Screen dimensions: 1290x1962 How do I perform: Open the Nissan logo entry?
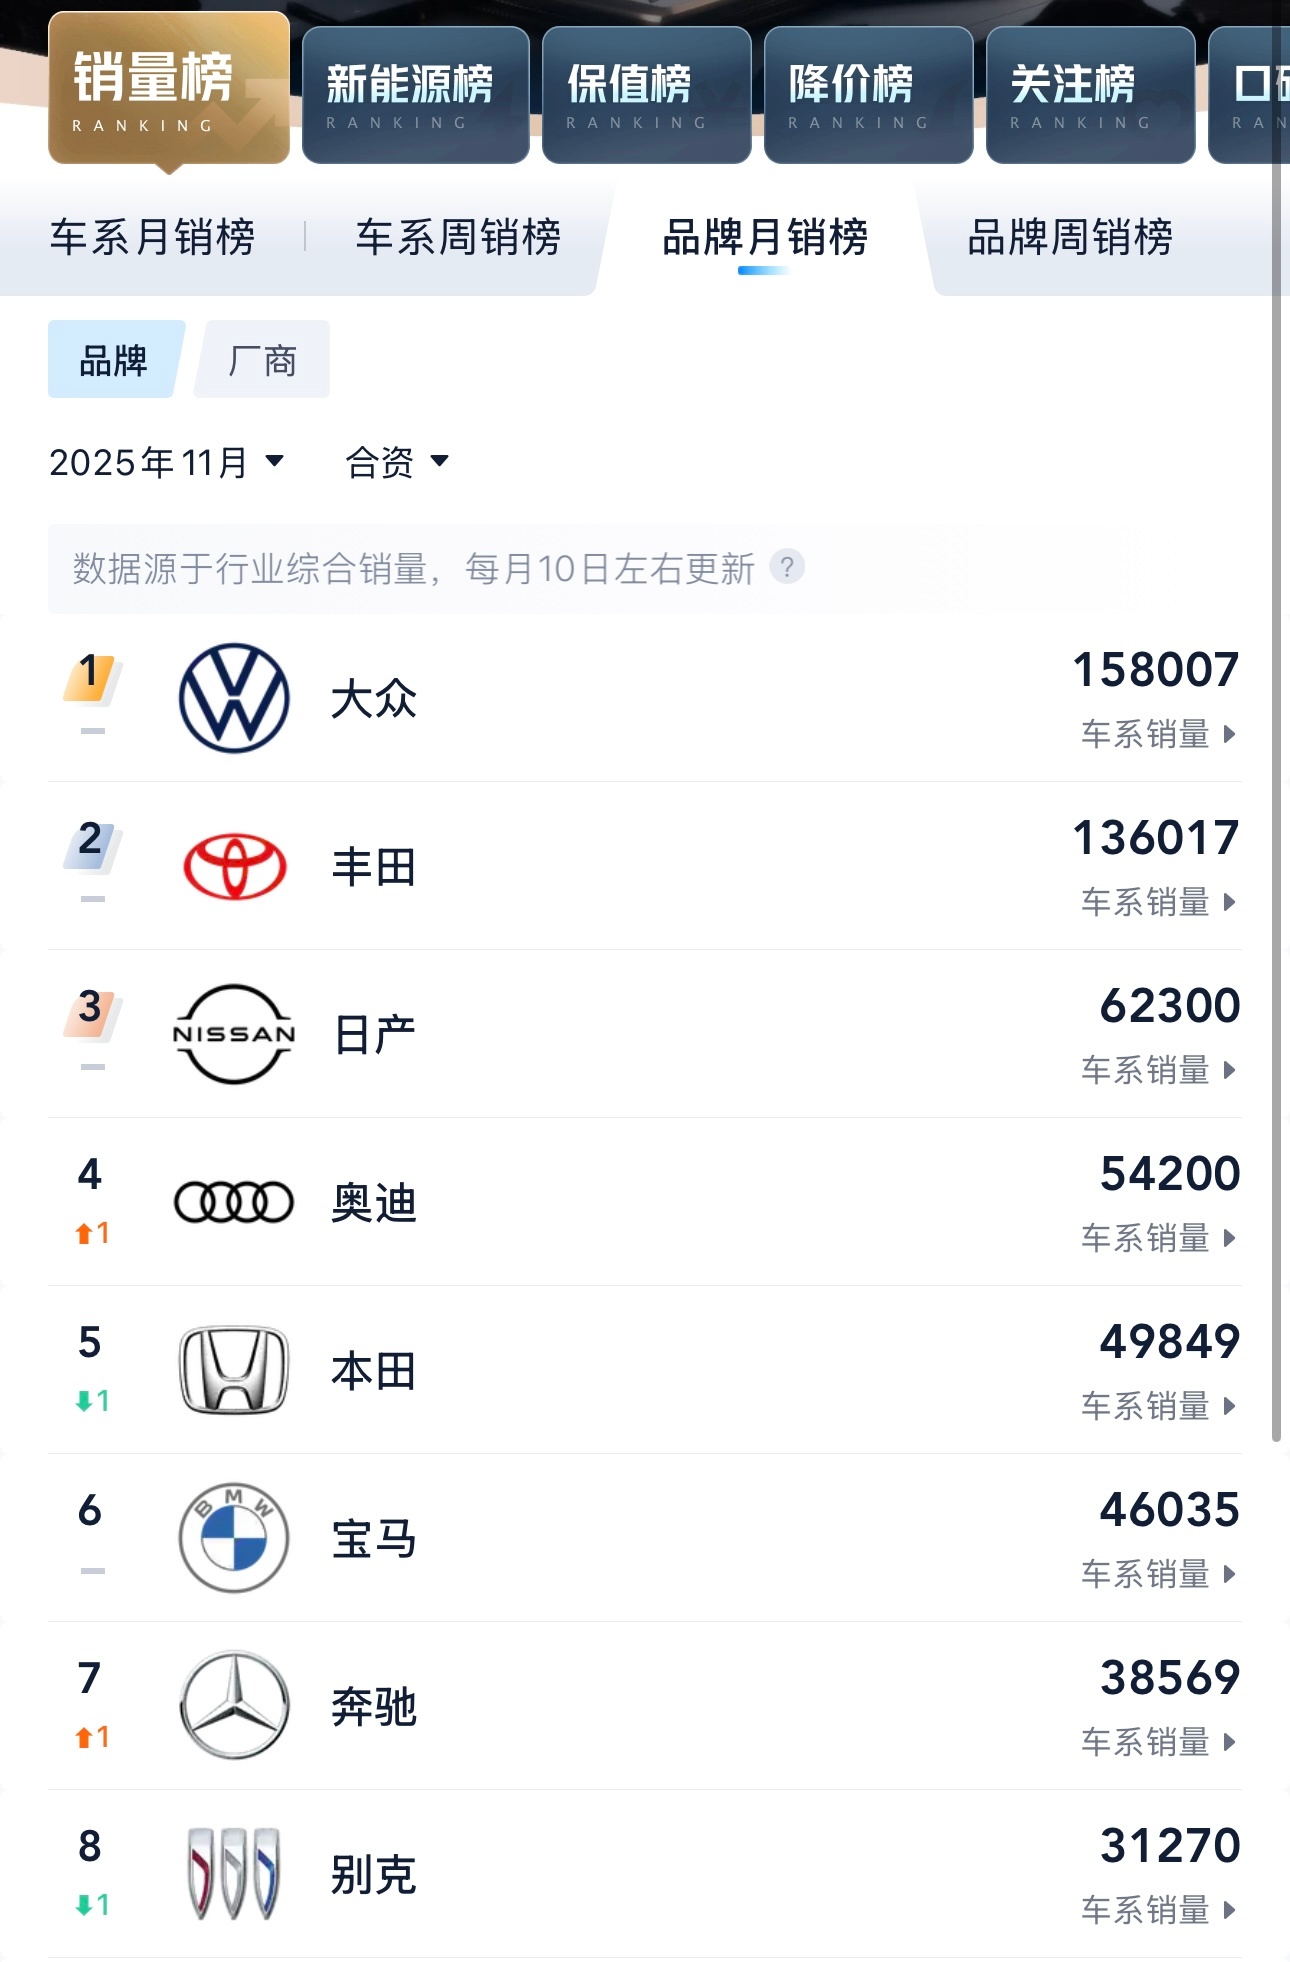pos(234,1034)
